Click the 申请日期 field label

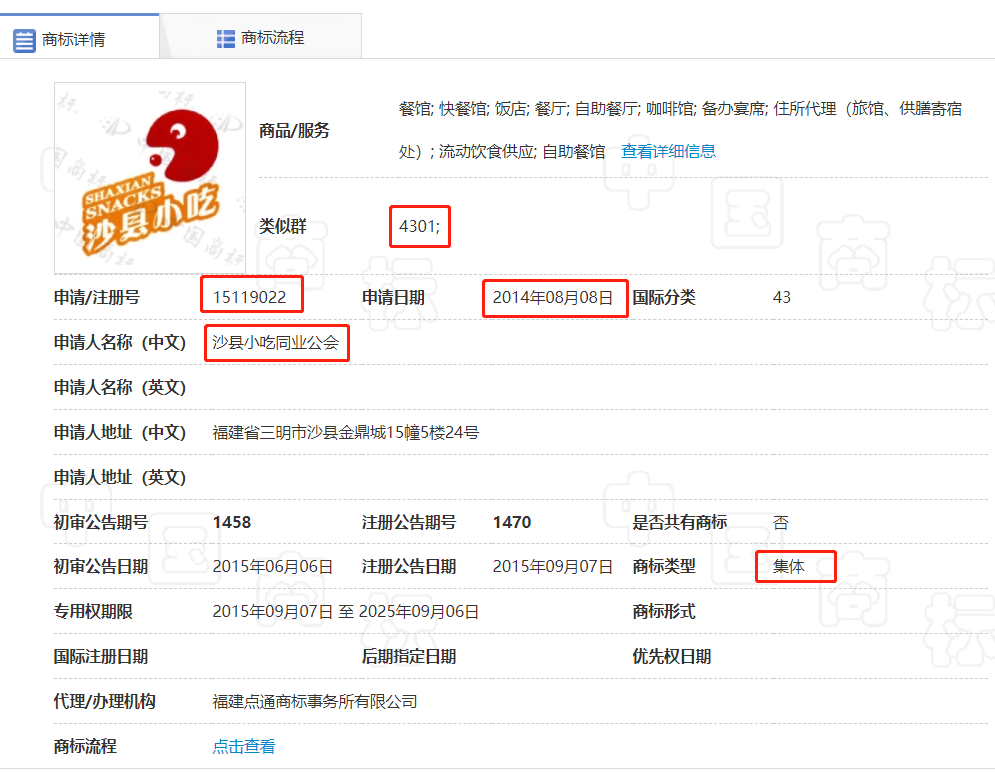(x=393, y=297)
